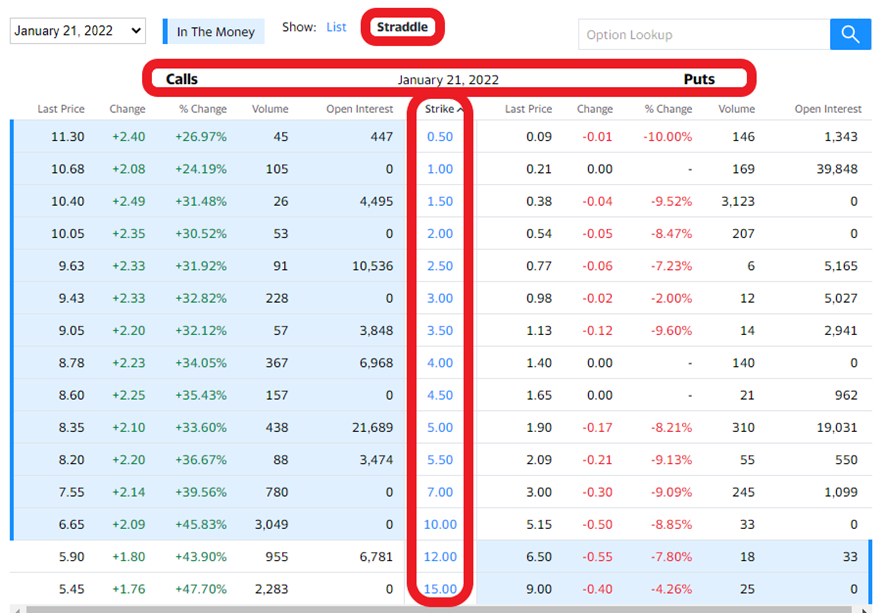Open the 5.00 strike link
This screenshot has height=613, width=886.
tap(440, 427)
